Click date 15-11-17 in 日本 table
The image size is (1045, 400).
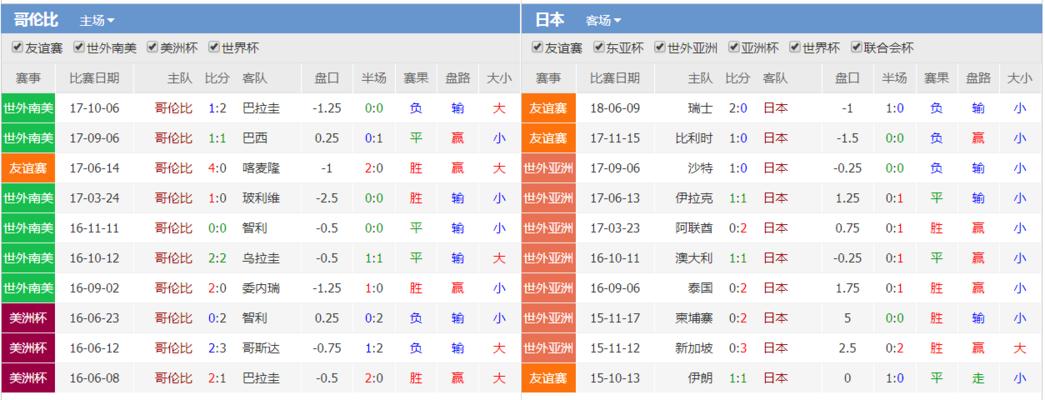point(614,318)
